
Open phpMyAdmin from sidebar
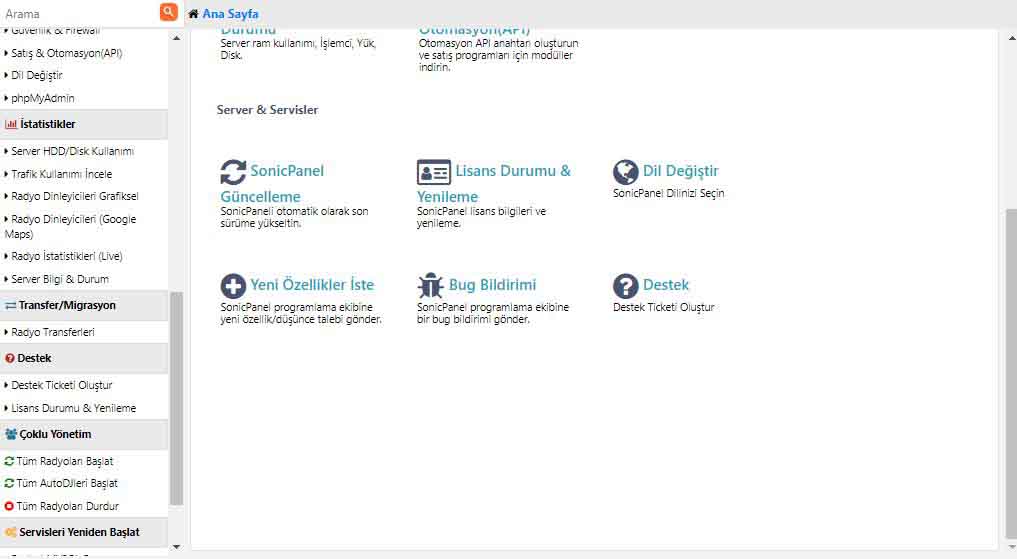click(x=42, y=99)
